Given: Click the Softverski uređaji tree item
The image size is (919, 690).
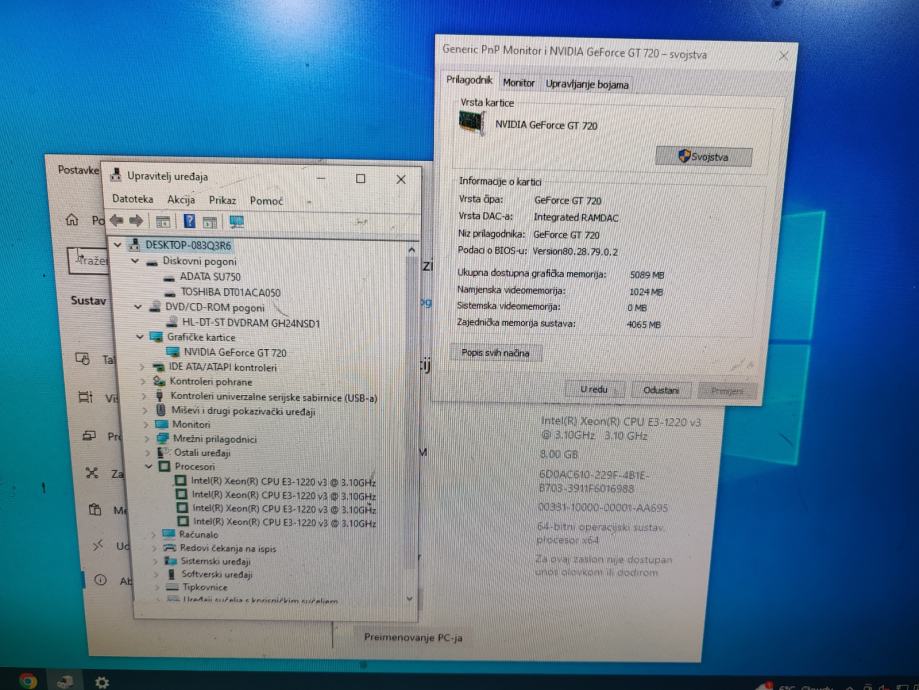Looking at the screenshot, I should [x=217, y=574].
